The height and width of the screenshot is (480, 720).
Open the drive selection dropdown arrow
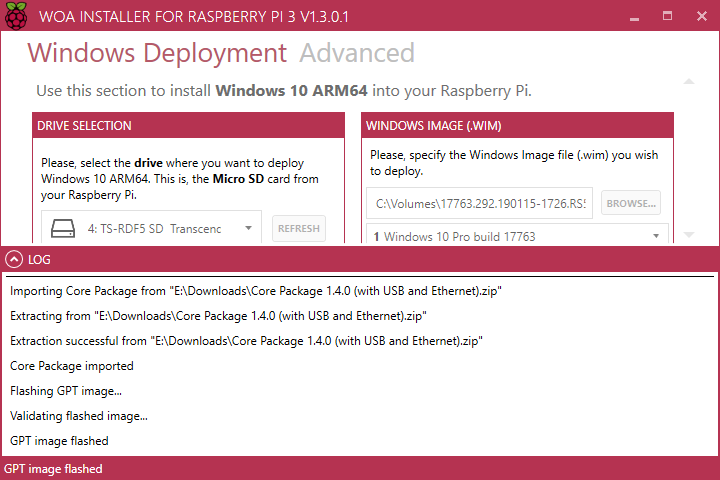point(248,228)
